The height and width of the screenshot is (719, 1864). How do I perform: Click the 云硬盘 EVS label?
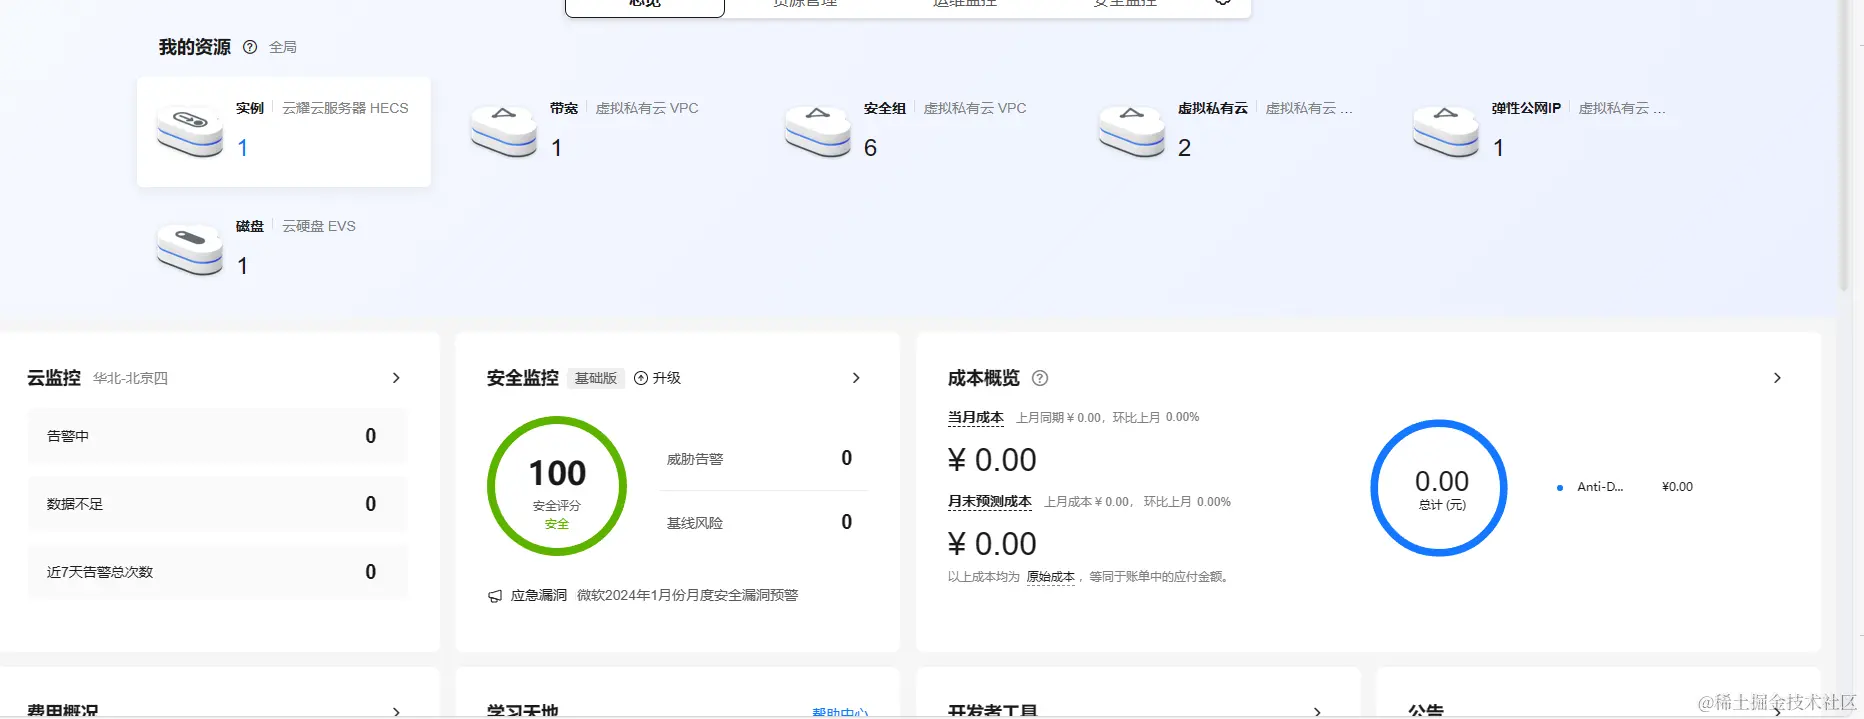tap(319, 226)
